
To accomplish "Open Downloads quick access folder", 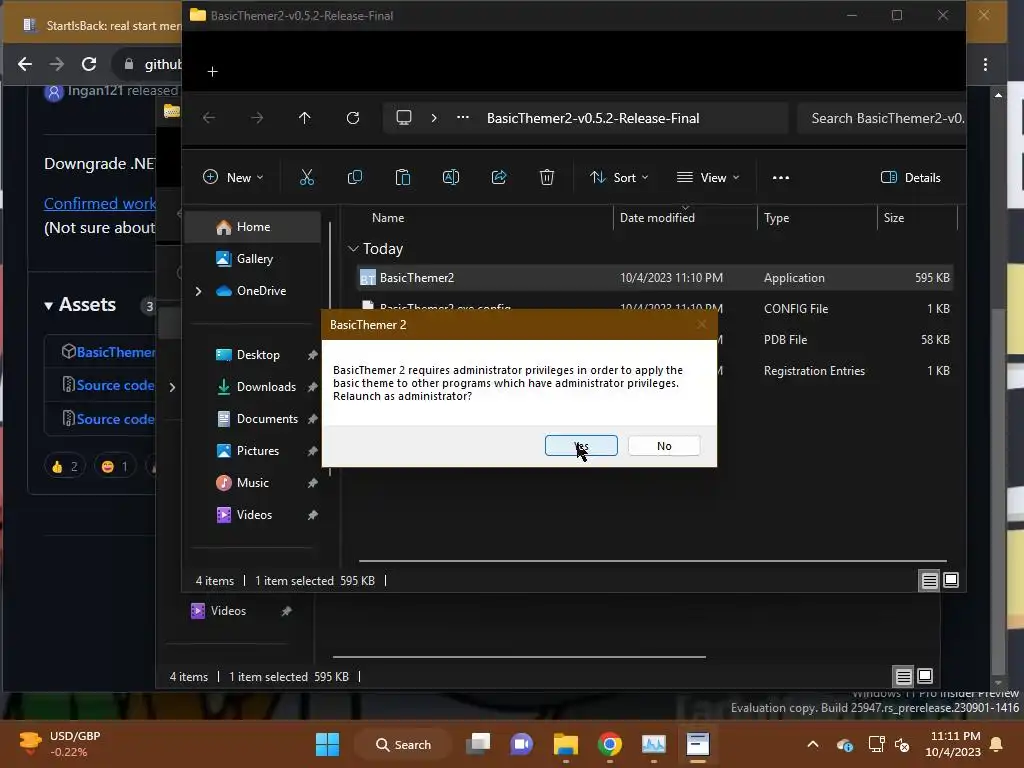I will [257, 387].
